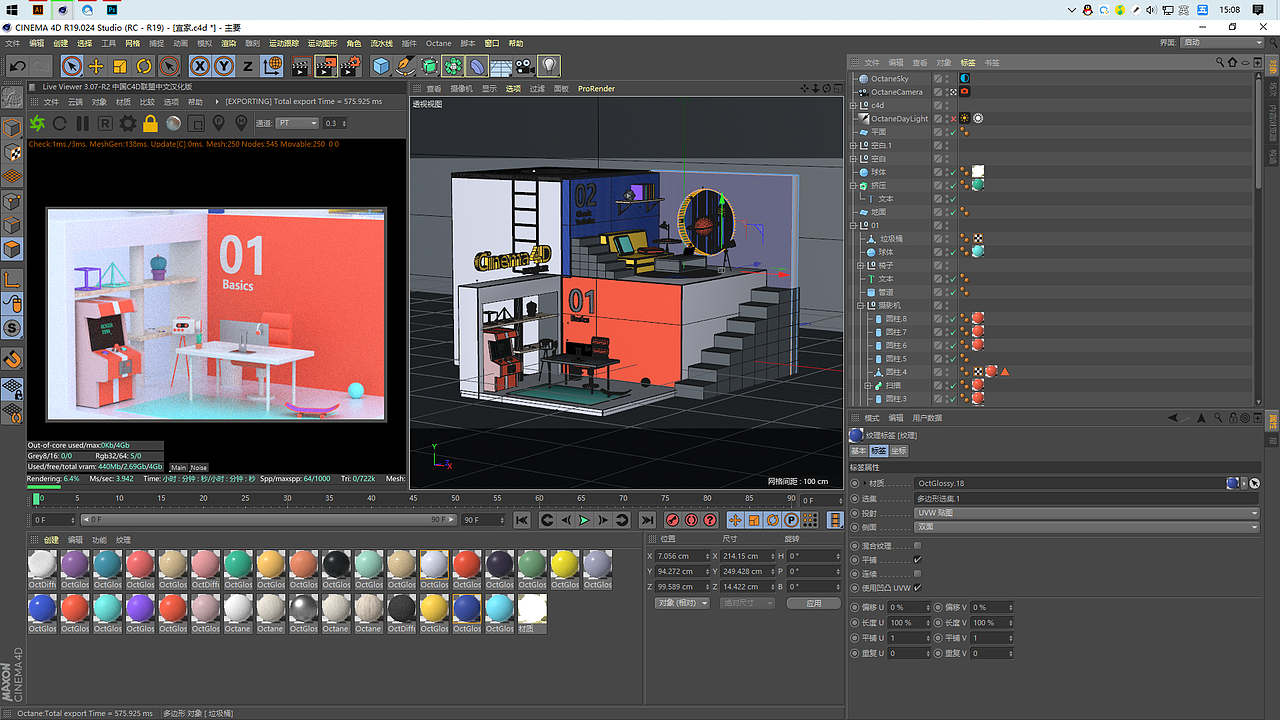This screenshot has height=720, width=1280.
Task: Click the Play Forward button on timeline
Action: point(584,520)
